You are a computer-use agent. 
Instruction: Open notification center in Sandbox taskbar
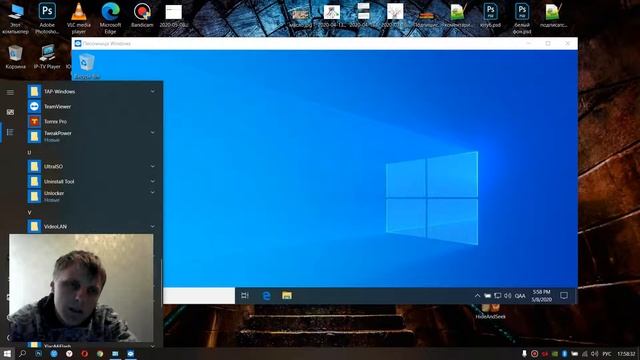[x=564, y=296]
